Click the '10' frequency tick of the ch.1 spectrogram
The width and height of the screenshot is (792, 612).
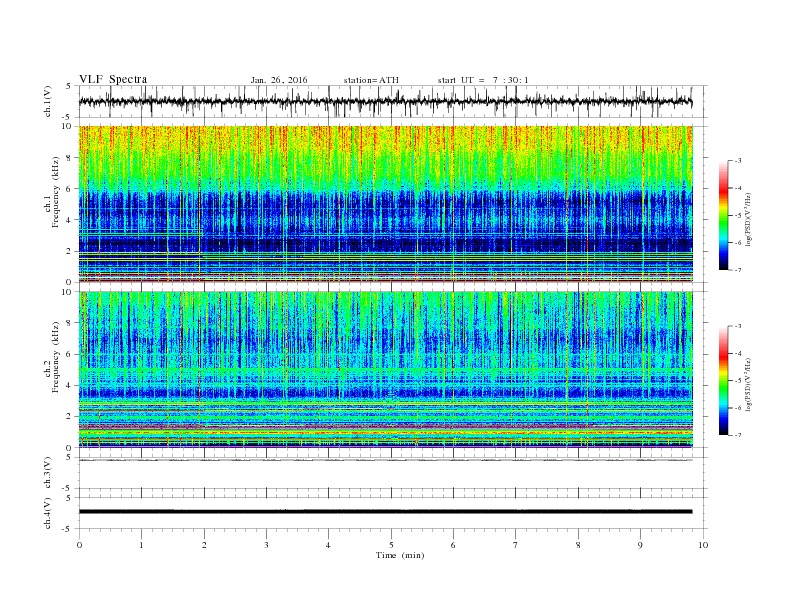[68, 126]
